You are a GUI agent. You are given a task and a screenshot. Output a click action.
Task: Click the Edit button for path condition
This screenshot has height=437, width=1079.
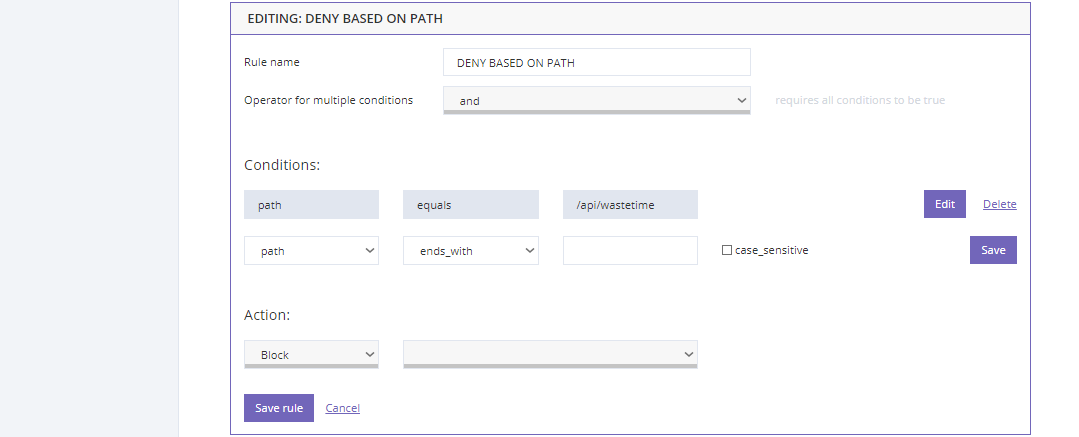pos(944,204)
